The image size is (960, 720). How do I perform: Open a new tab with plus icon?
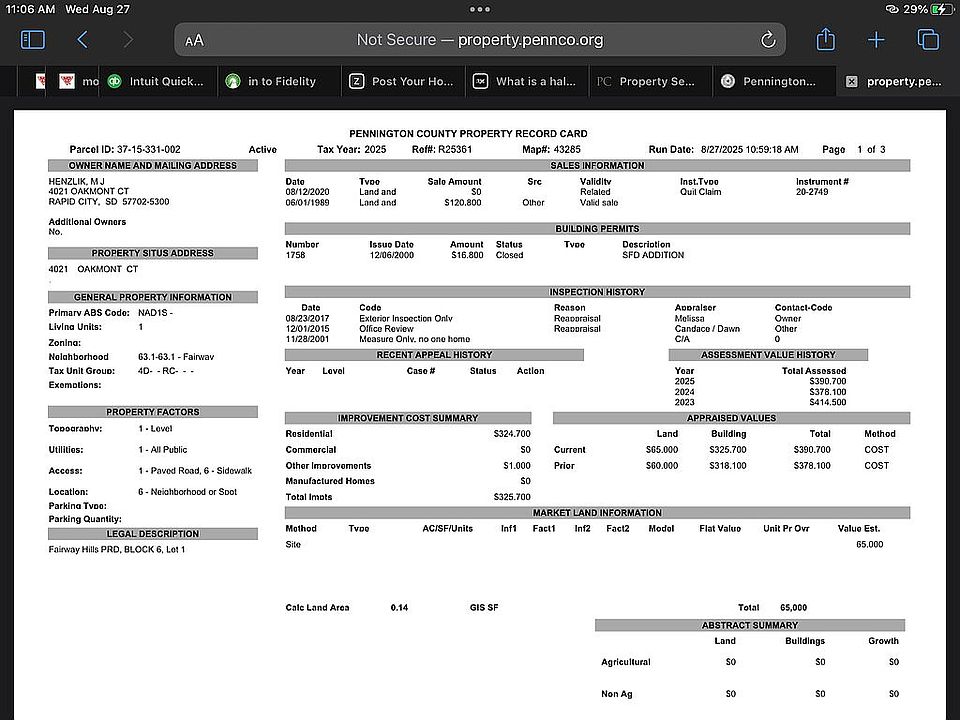coord(876,40)
